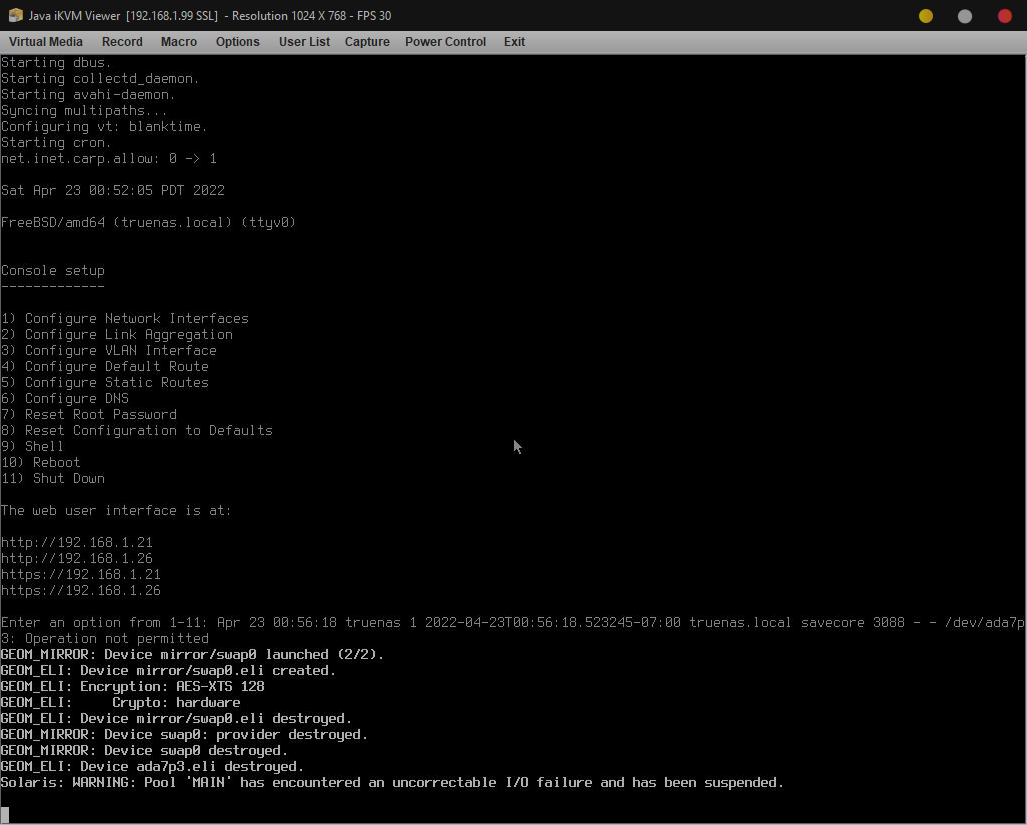Open the Virtual Media menu
The height and width of the screenshot is (825, 1027).
point(46,42)
